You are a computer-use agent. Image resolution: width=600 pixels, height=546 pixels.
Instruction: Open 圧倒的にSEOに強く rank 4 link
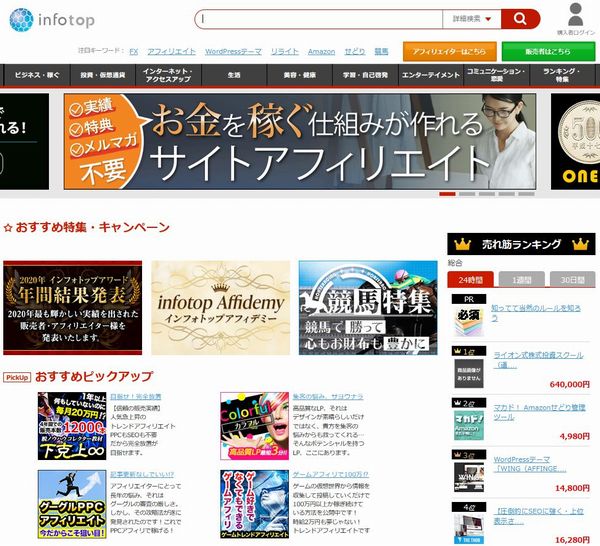(x=538, y=516)
